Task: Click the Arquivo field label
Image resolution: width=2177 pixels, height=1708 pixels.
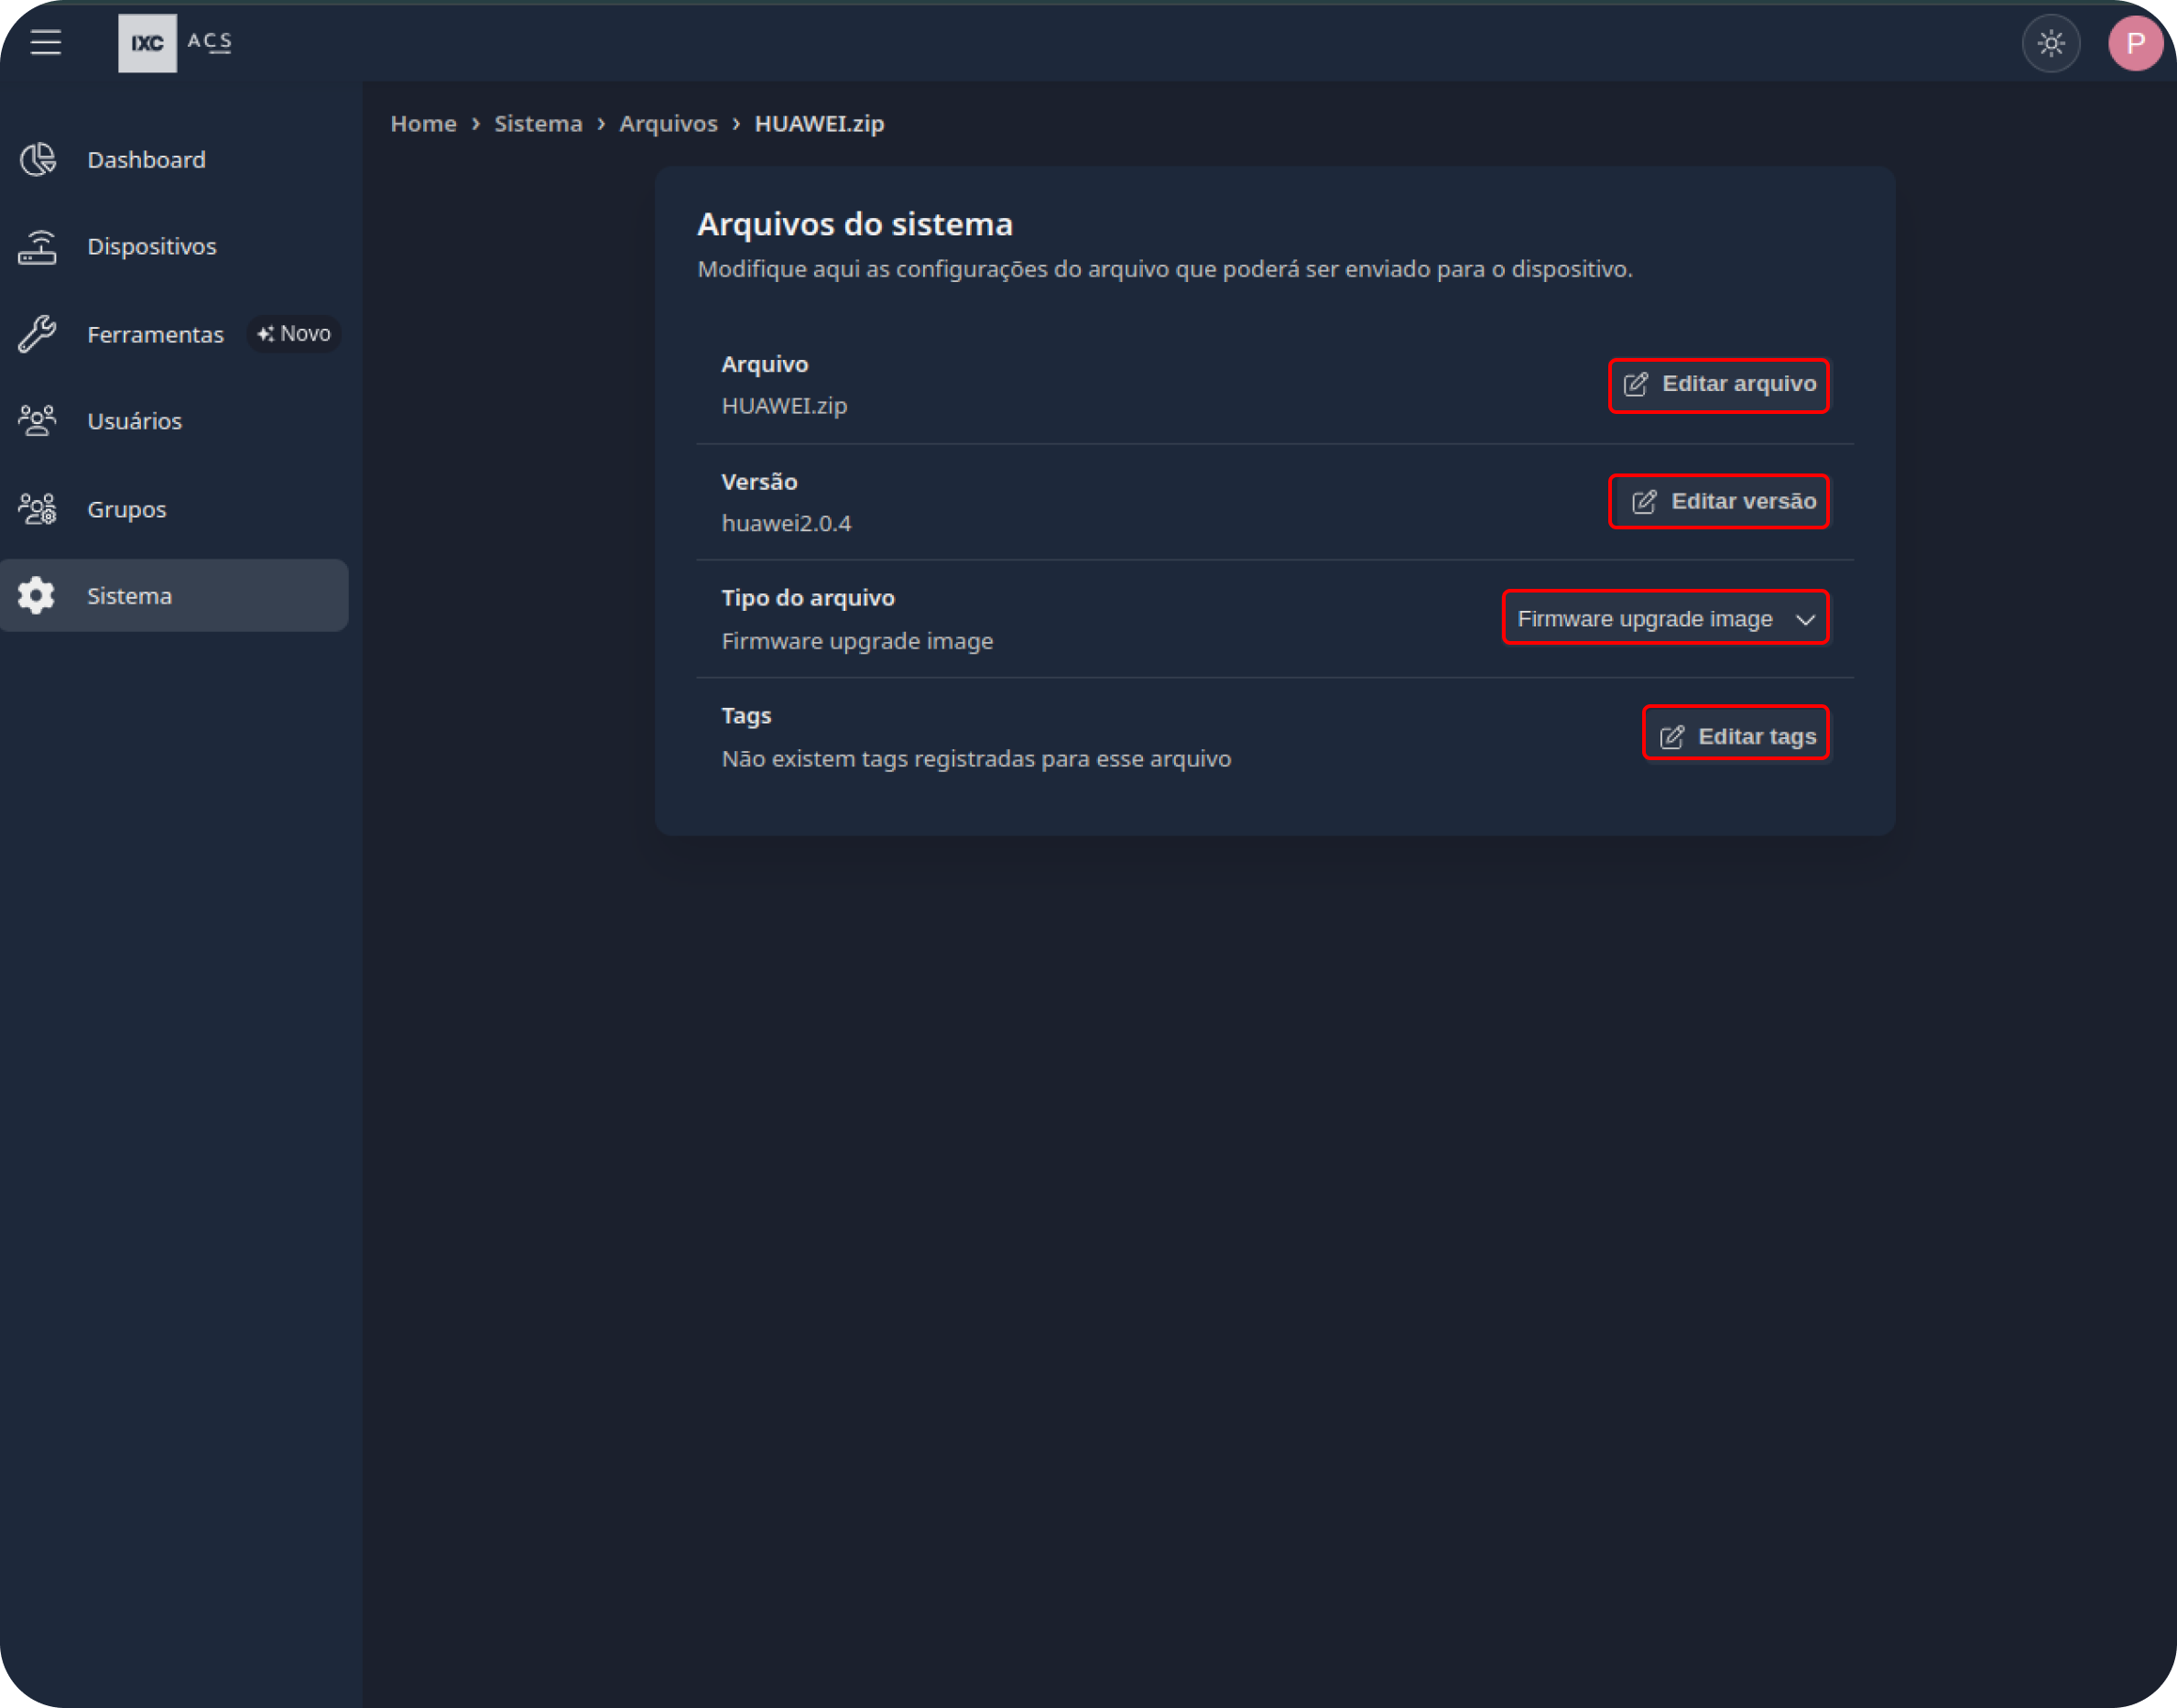Action: [x=765, y=364]
